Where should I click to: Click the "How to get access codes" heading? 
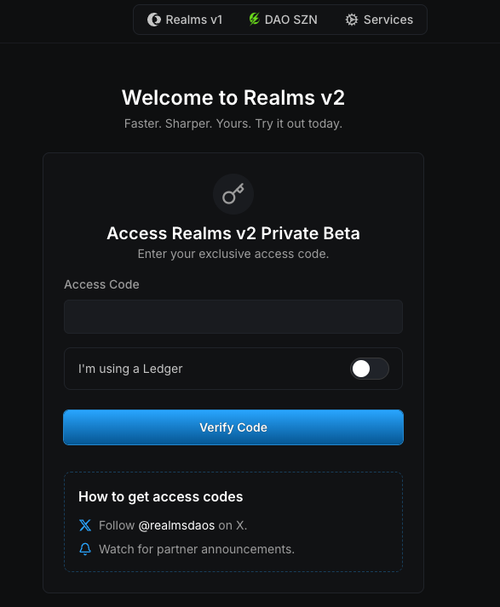[x=161, y=497]
